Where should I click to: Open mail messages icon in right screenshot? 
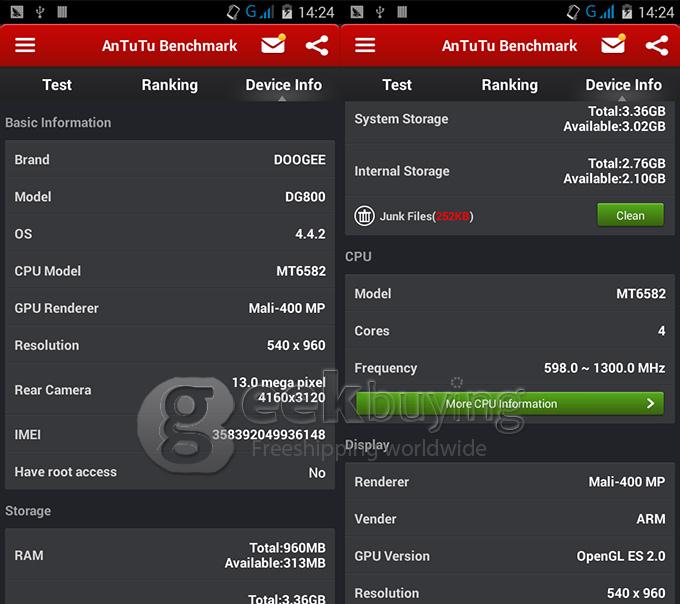(613, 44)
